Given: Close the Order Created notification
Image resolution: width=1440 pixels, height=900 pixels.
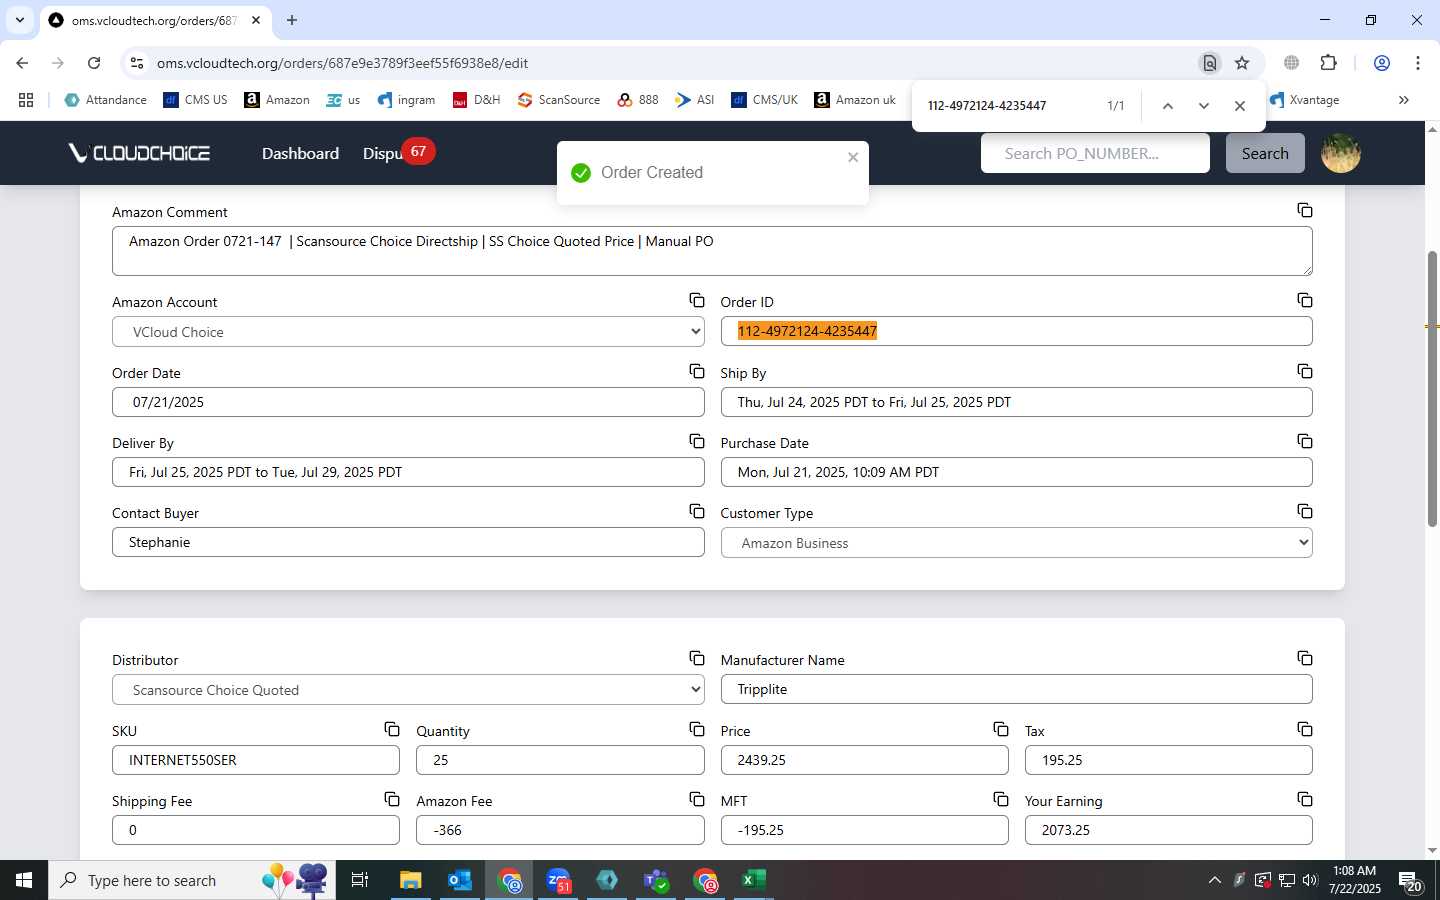Looking at the screenshot, I should click(x=853, y=157).
